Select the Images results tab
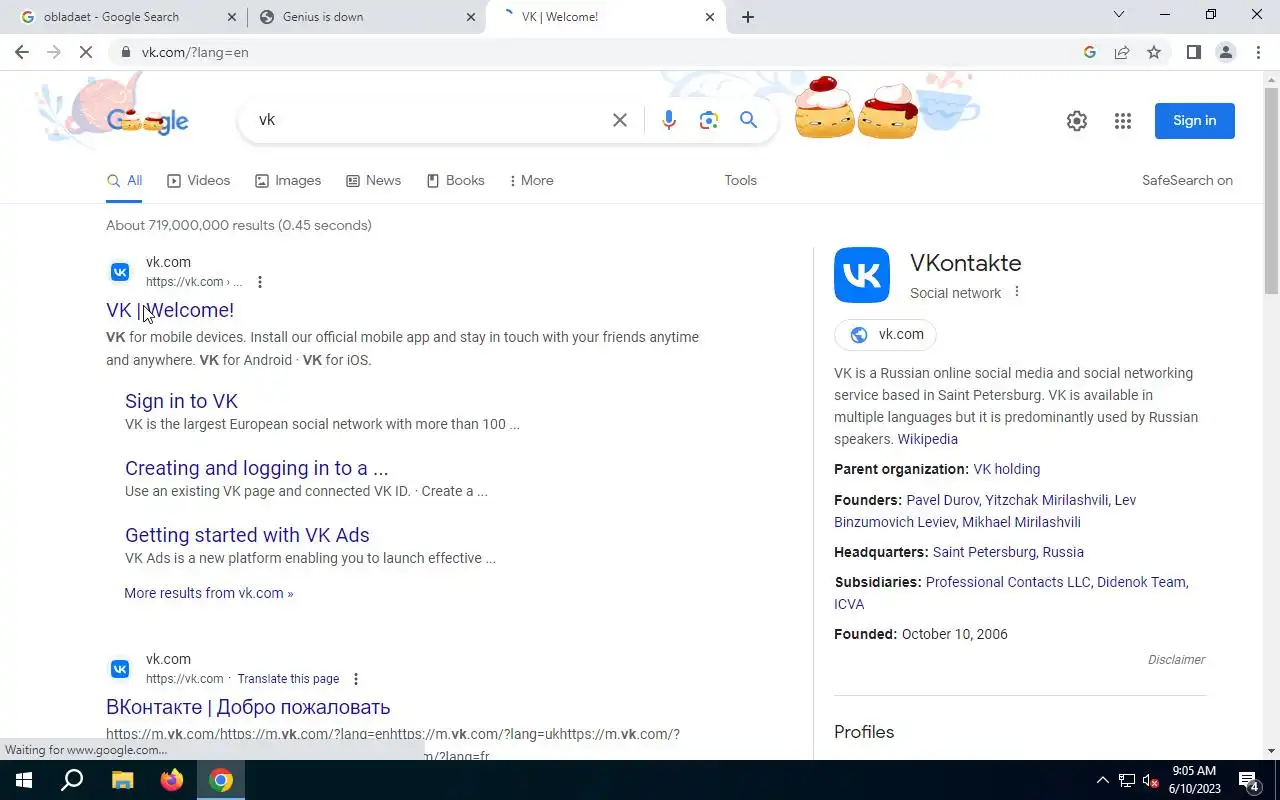This screenshot has width=1280, height=800. [288, 181]
